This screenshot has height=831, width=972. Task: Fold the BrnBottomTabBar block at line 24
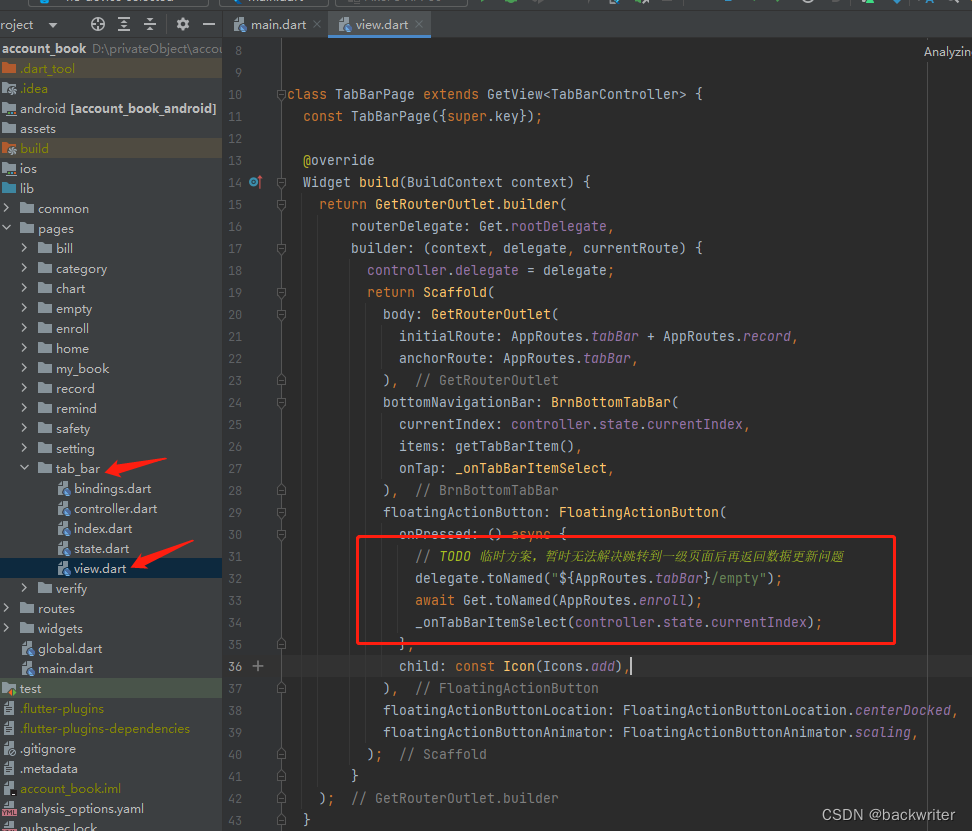click(x=281, y=403)
